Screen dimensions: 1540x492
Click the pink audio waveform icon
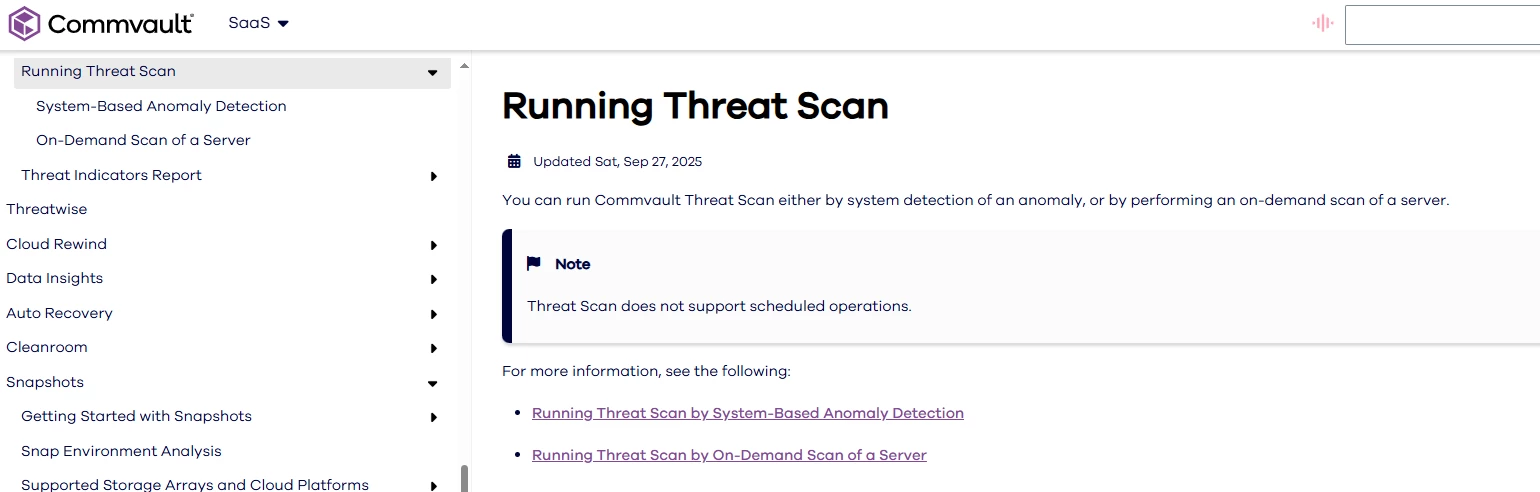[x=1323, y=23]
